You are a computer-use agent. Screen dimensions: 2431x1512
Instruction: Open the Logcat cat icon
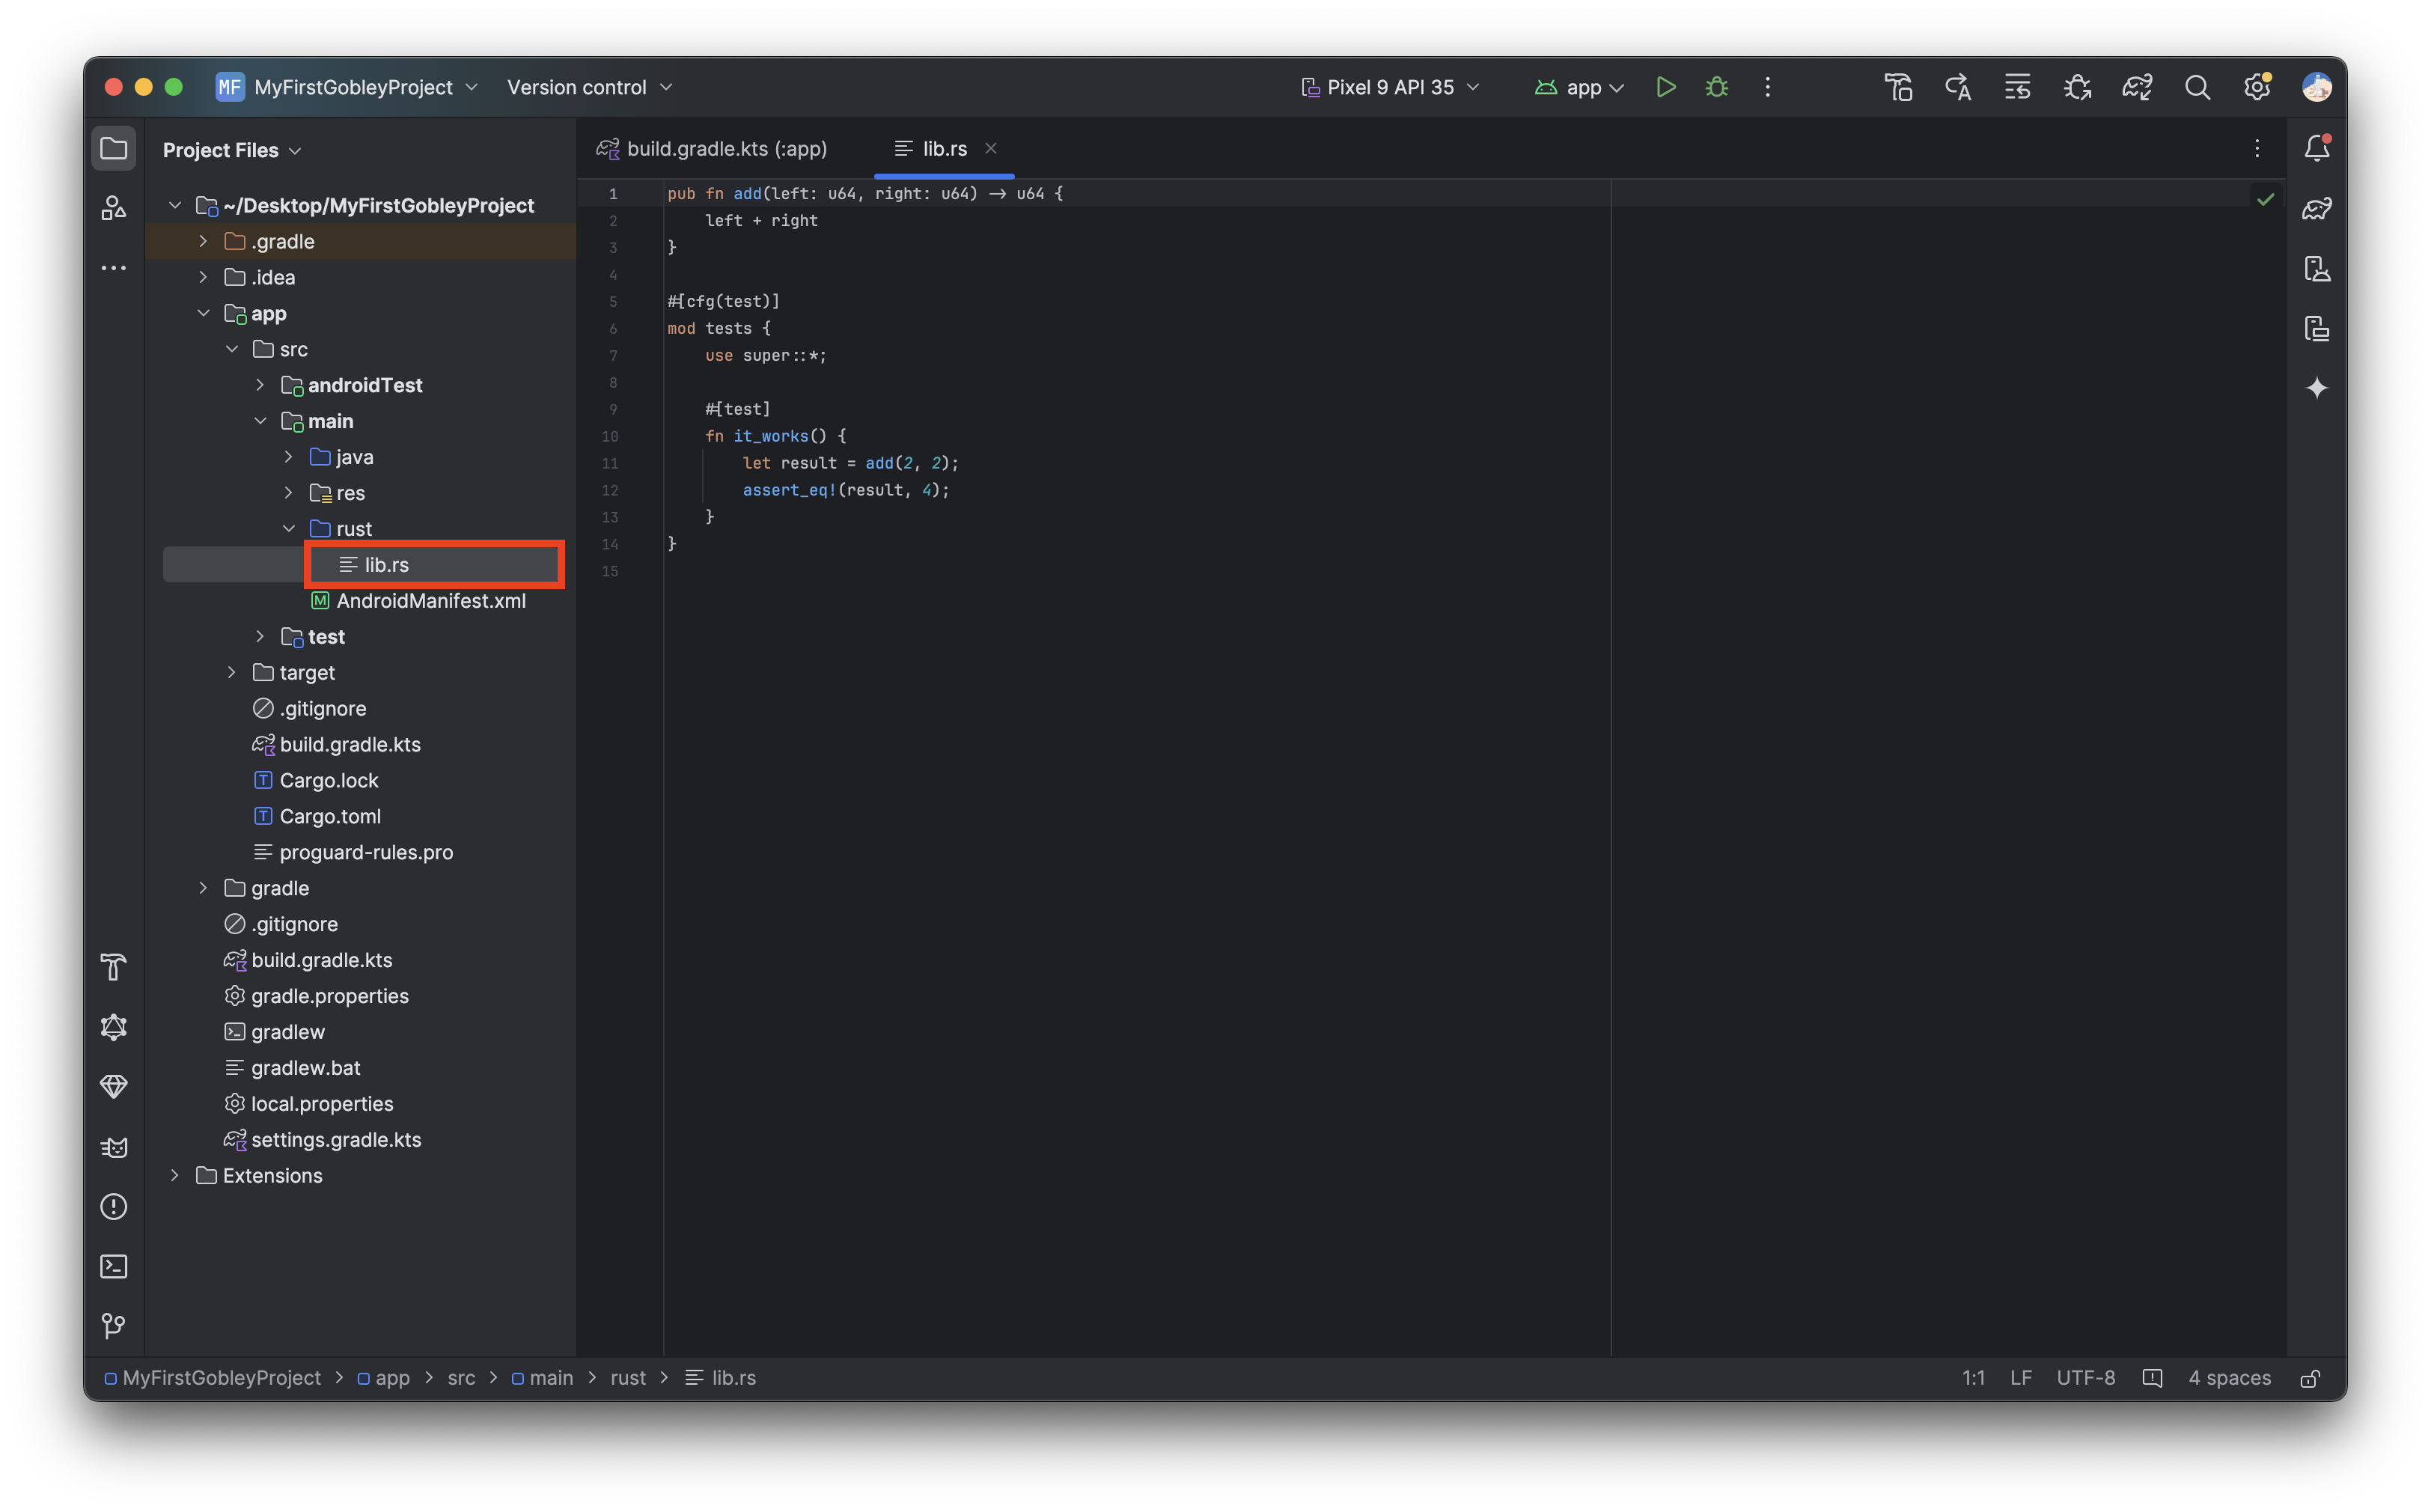coord(114,1147)
